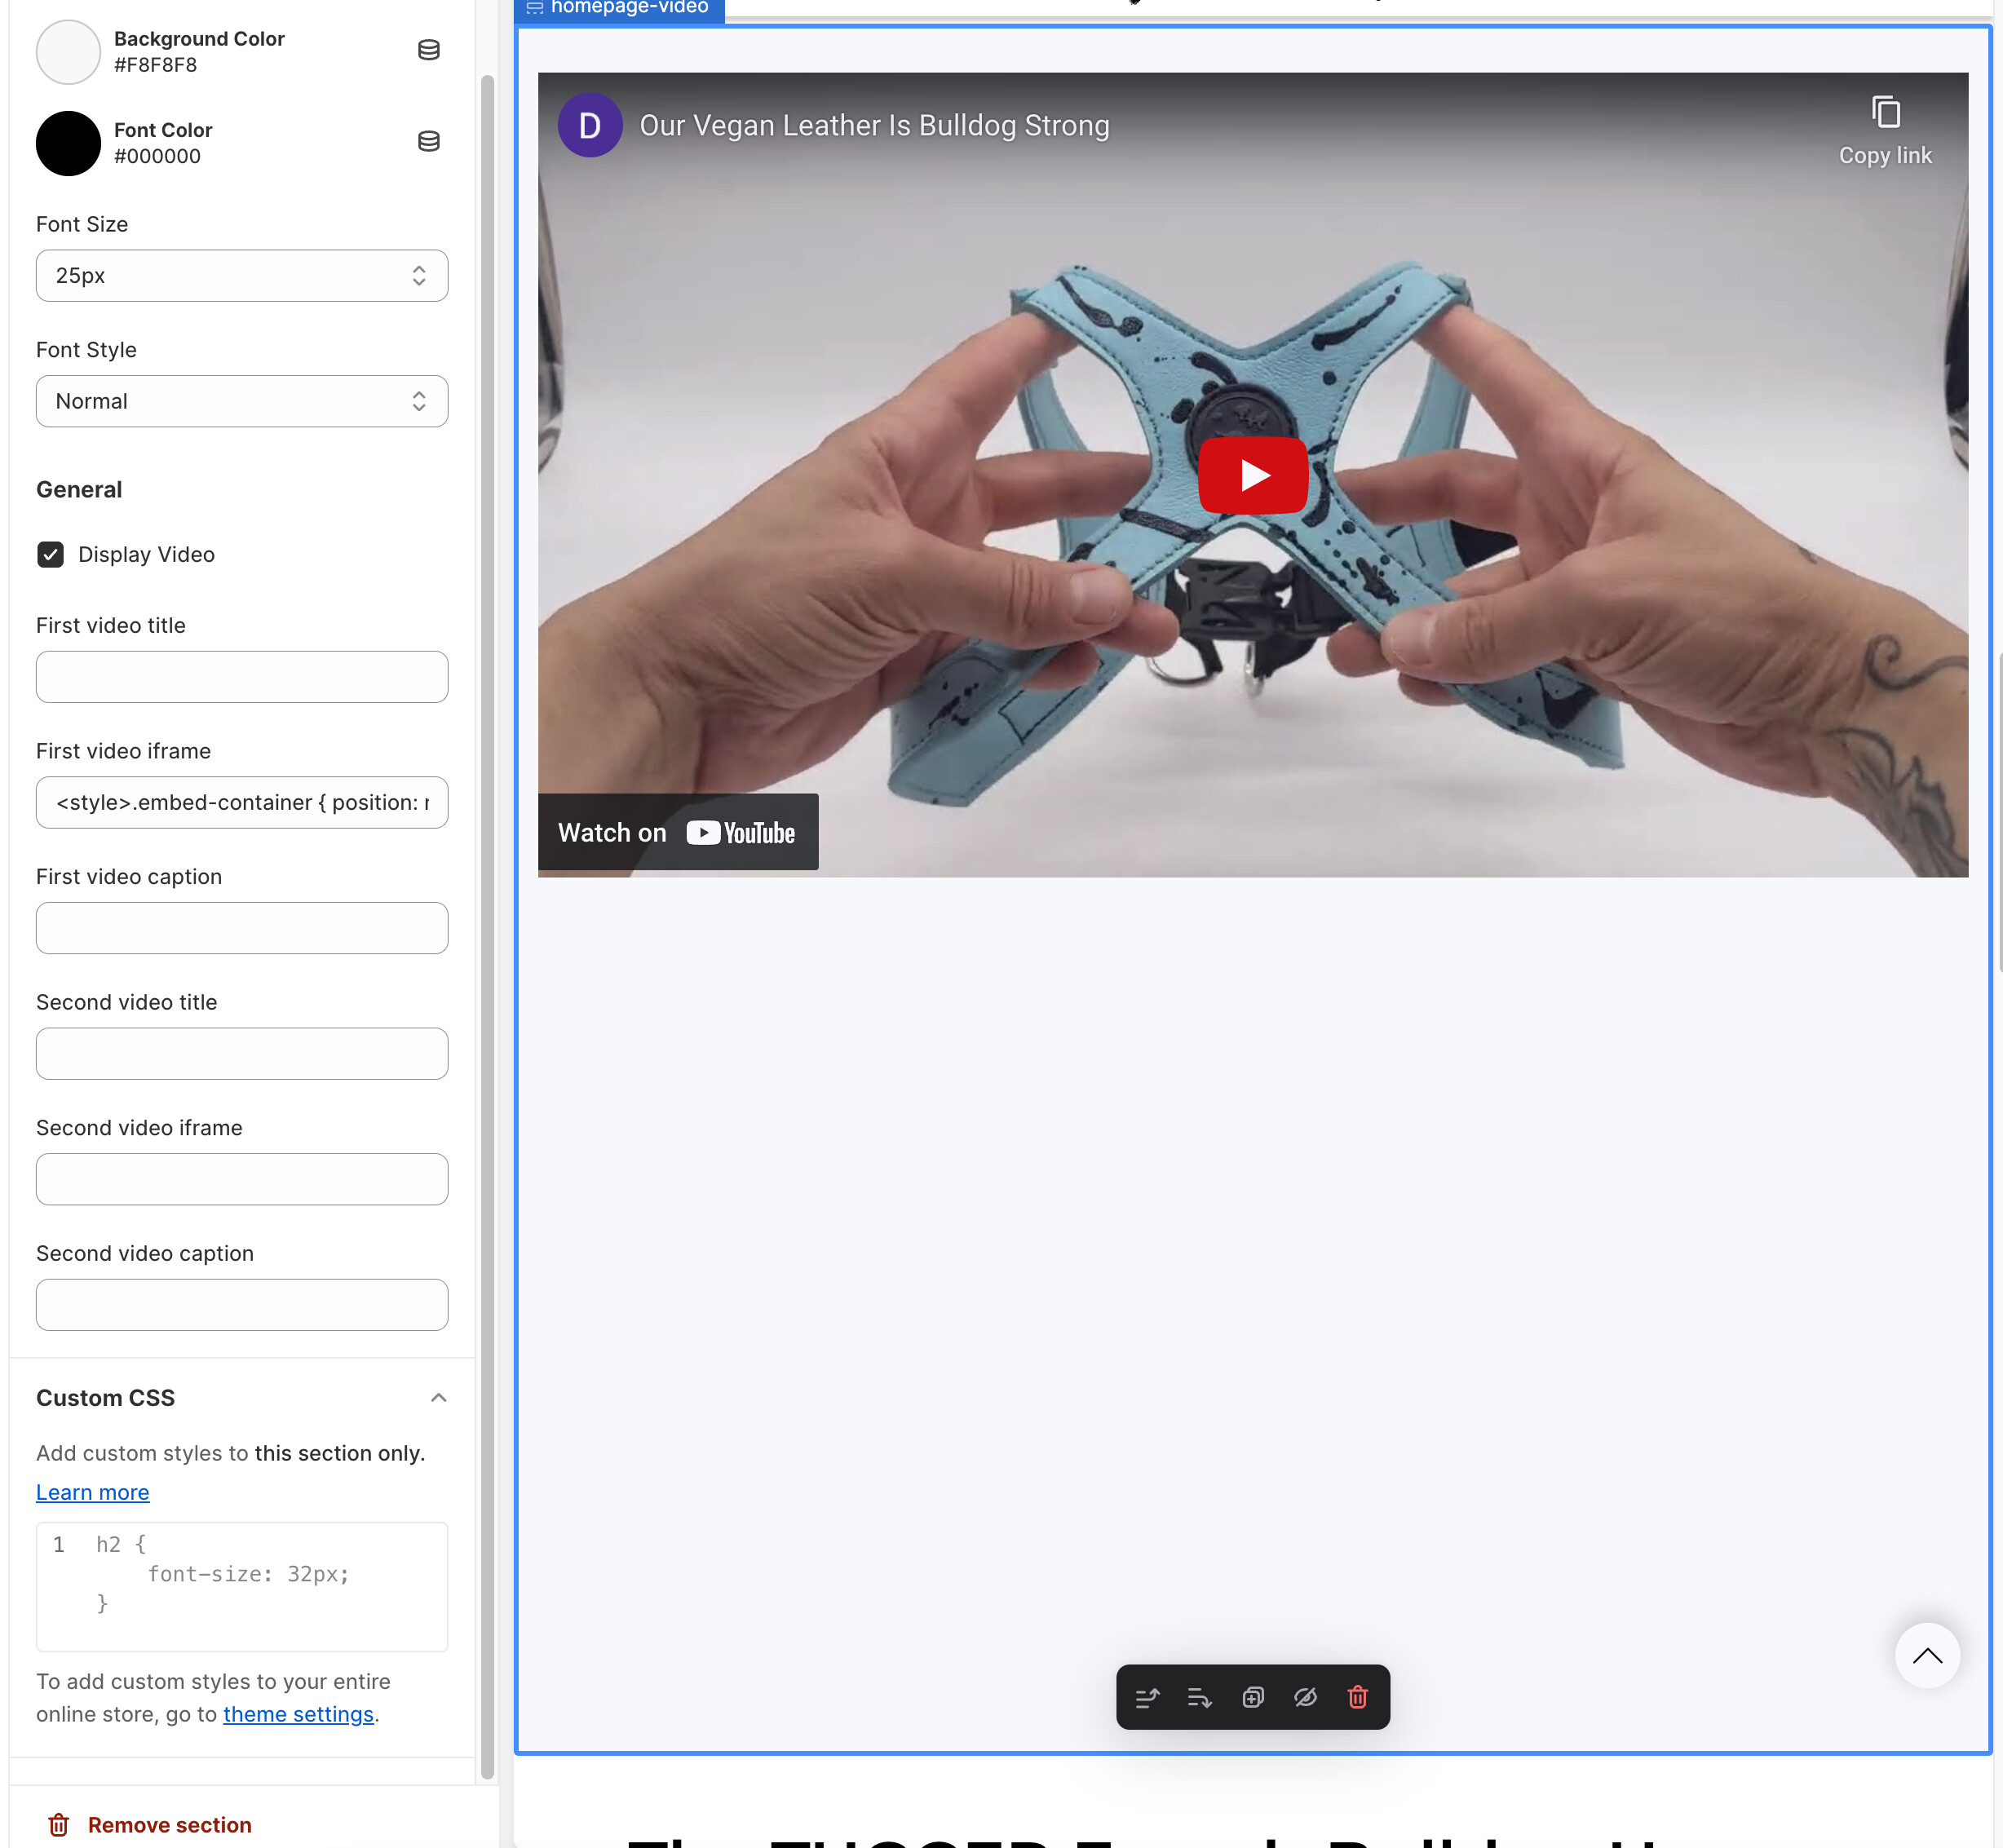Delete section with red trash icon
Screen dimensions: 2003x1848
1357,1697
